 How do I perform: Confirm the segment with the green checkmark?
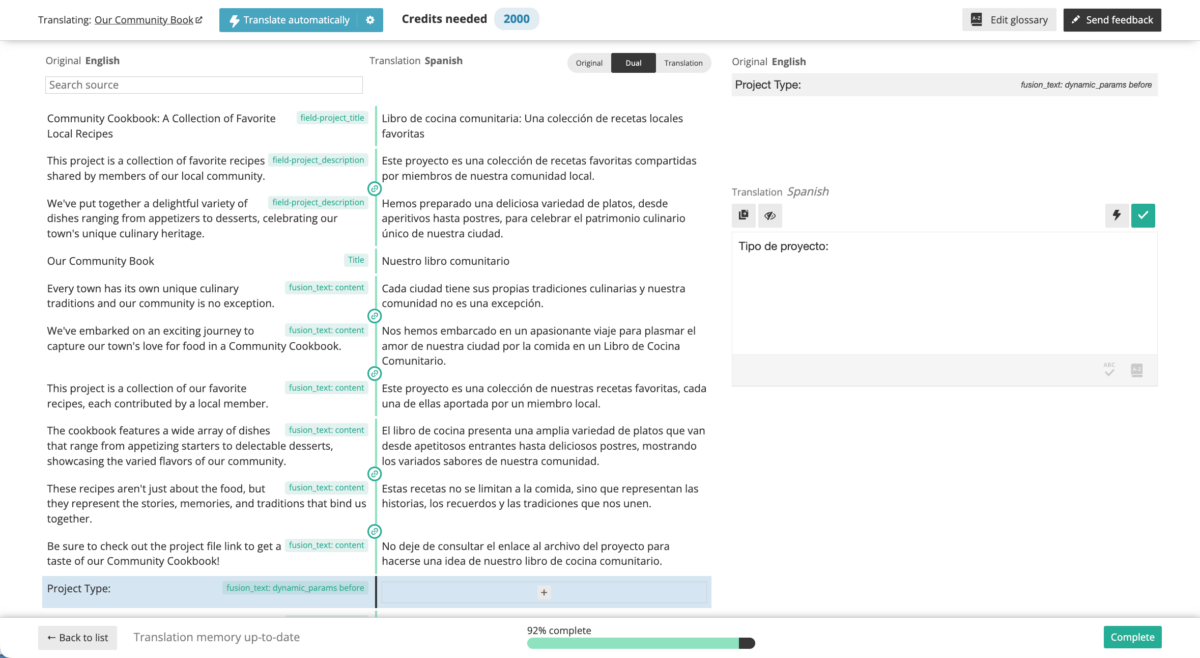point(1142,215)
